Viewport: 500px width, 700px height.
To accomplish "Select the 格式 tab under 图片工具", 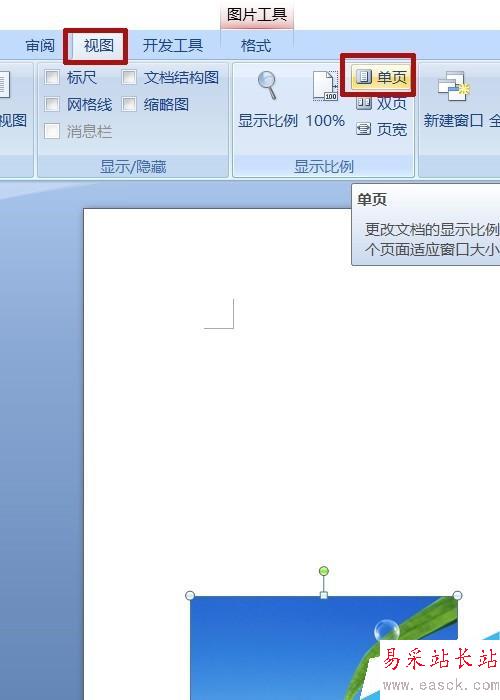I will [x=256, y=46].
